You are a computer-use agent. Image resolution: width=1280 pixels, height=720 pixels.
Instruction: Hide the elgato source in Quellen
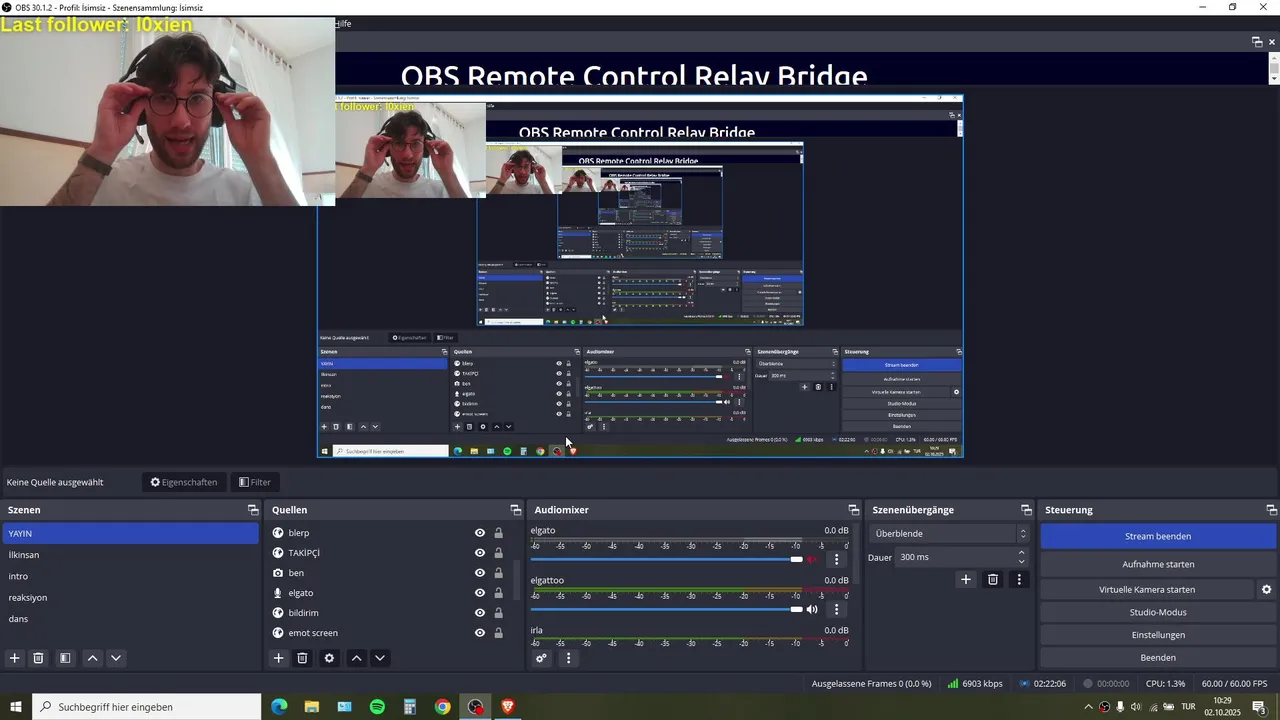click(480, 593)
